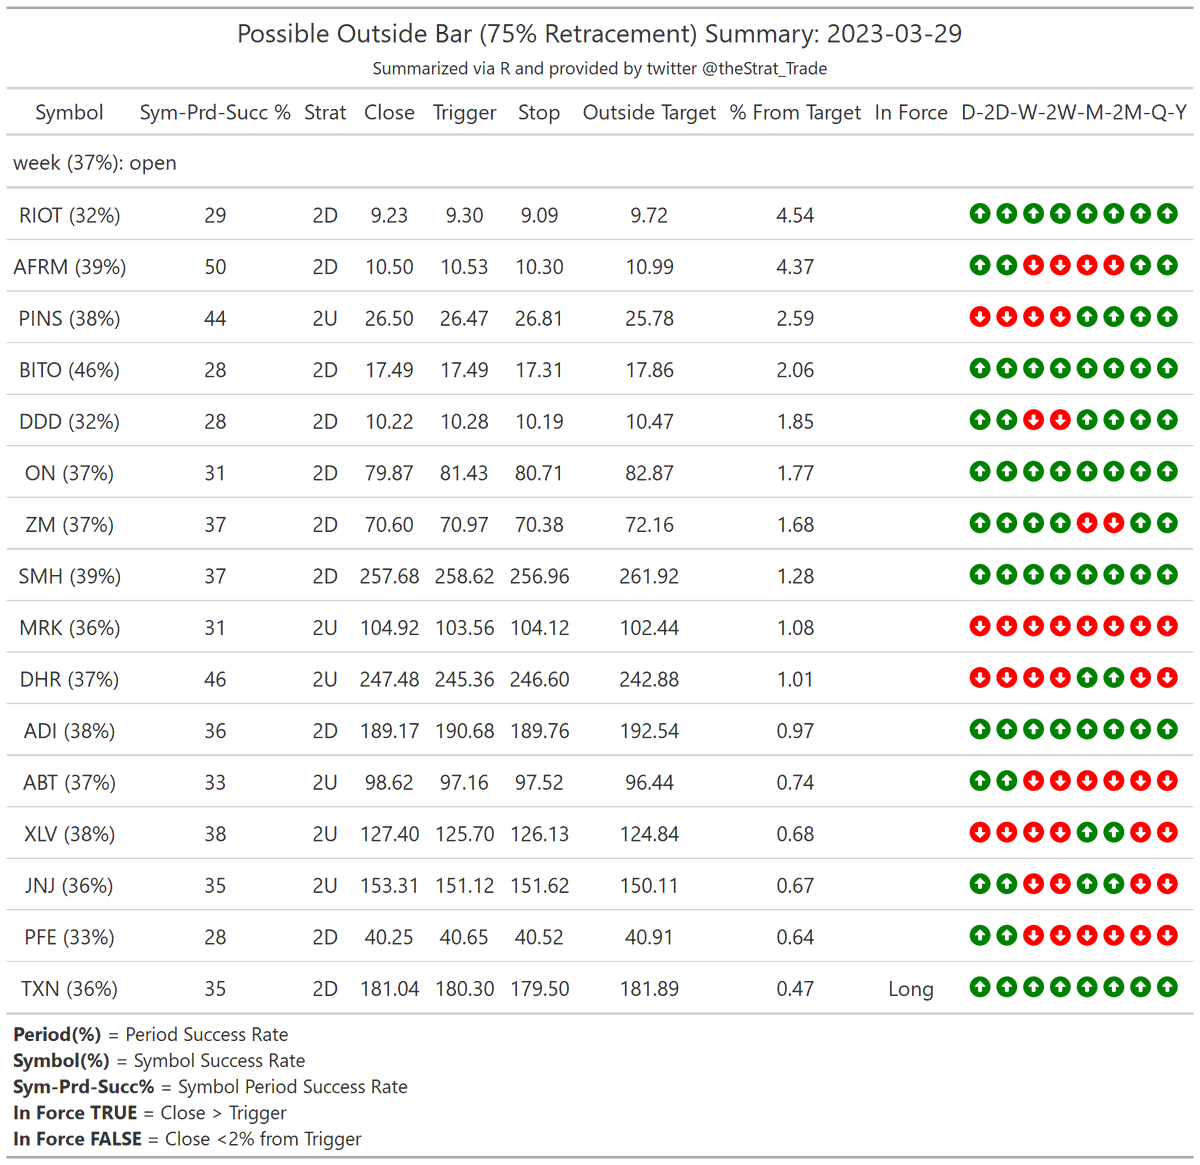The image size is (1200, 1165).
Task: Click DDD row's yearly (Y) green up arrow
Action: (1167, 420)
